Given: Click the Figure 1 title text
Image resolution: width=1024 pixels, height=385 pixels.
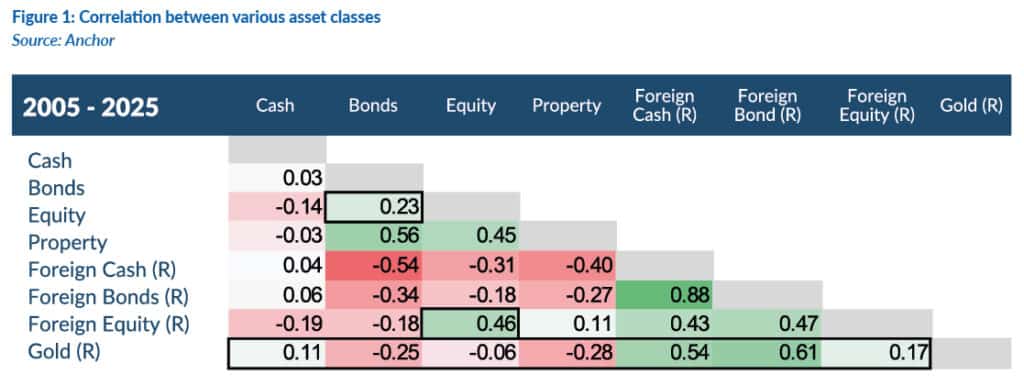Looking at the screenshot, I should click(x=196, y=18).
